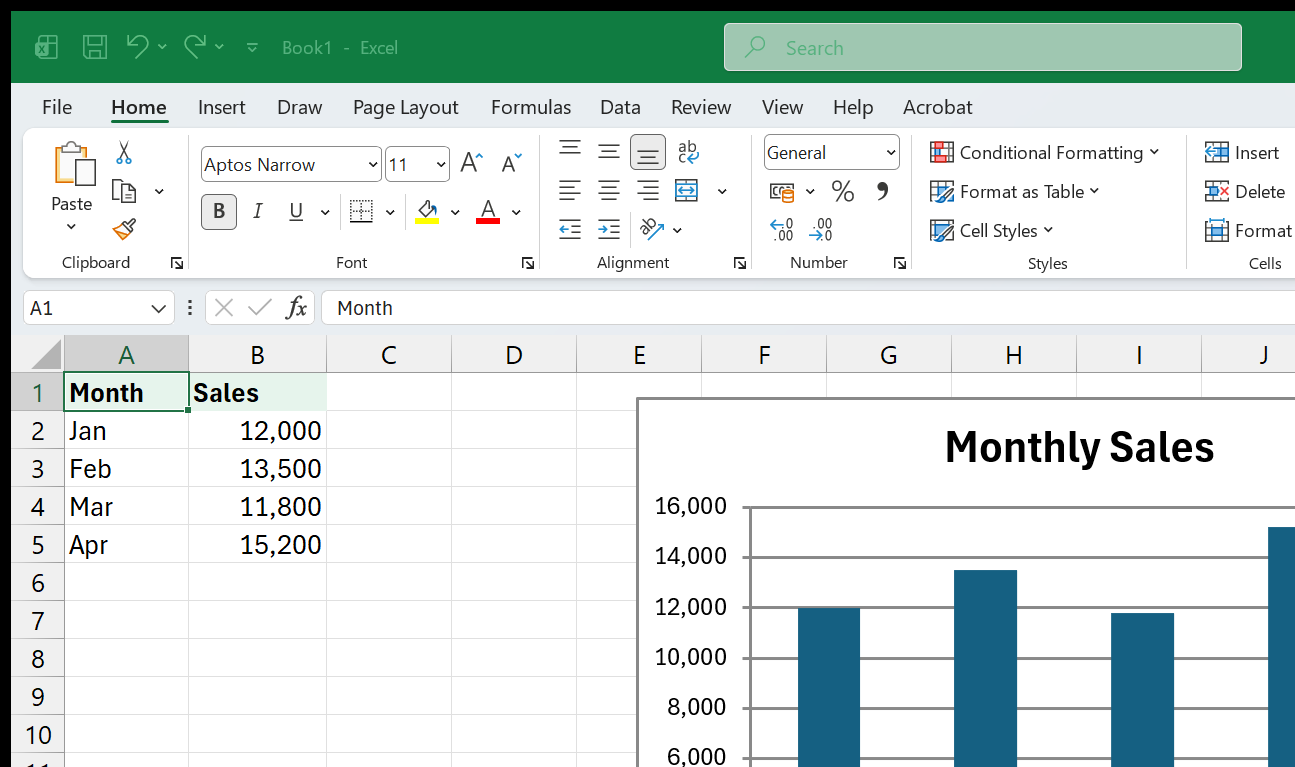Activate the Format Painter brush
Viewport: 1295px width, 767px height.
pyautogui.click(x=124, y=230)
